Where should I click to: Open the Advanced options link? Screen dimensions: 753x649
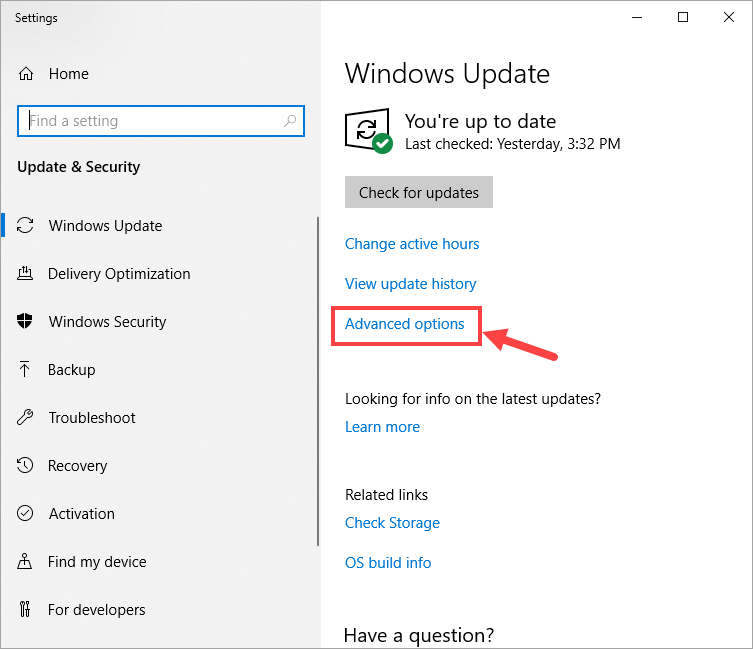[x=405, y=324]
